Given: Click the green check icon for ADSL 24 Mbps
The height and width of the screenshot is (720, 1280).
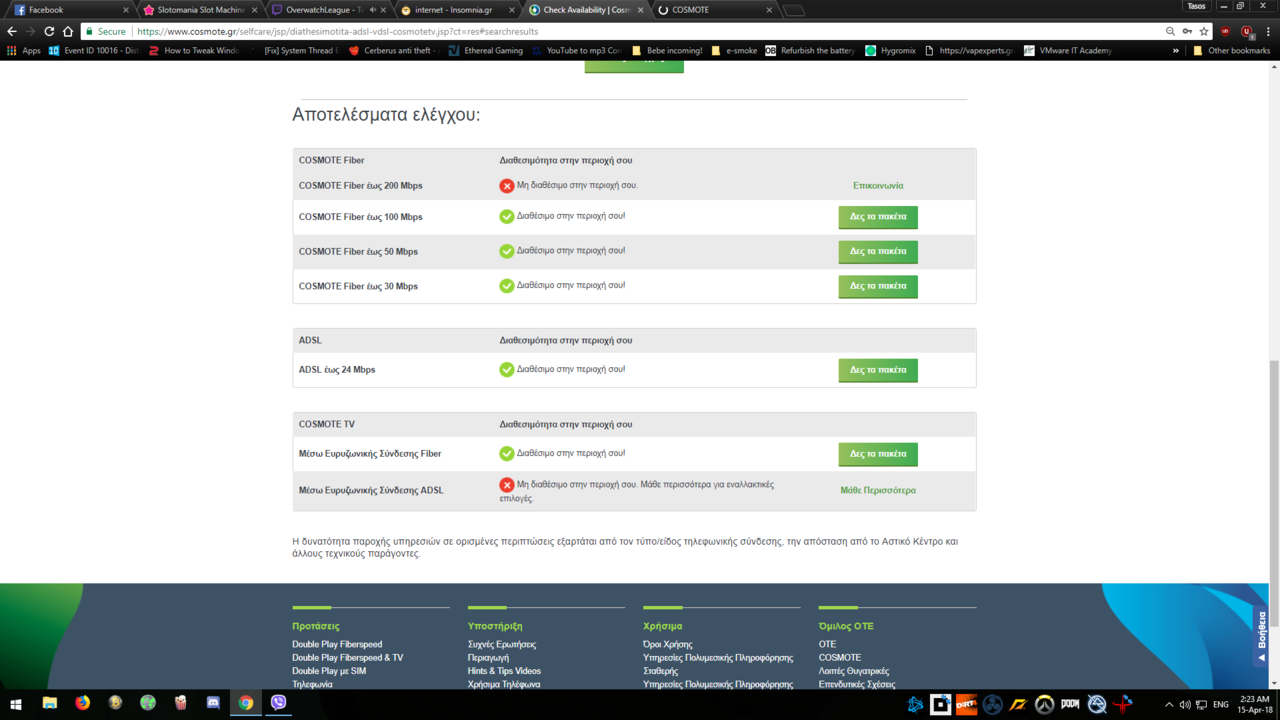Looking at the screenshot, I should (507, 370).
